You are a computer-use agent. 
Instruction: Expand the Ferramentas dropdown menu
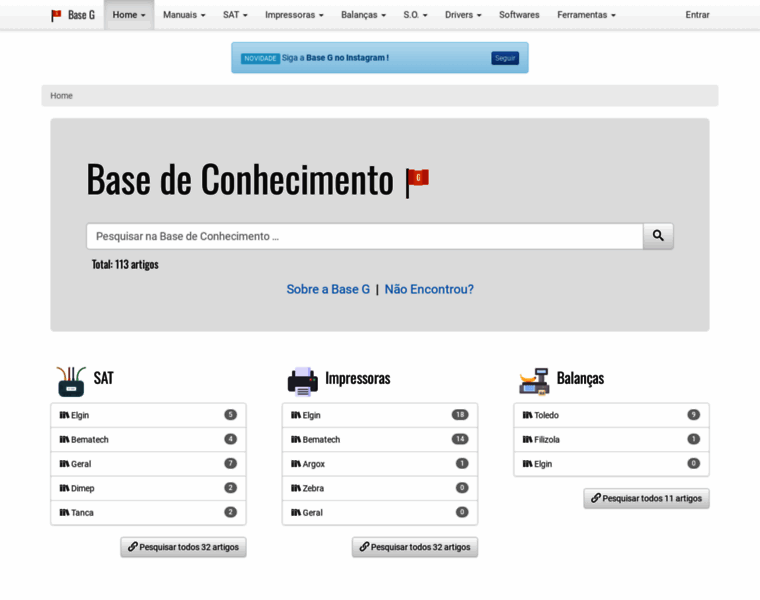tap(586, 15)
